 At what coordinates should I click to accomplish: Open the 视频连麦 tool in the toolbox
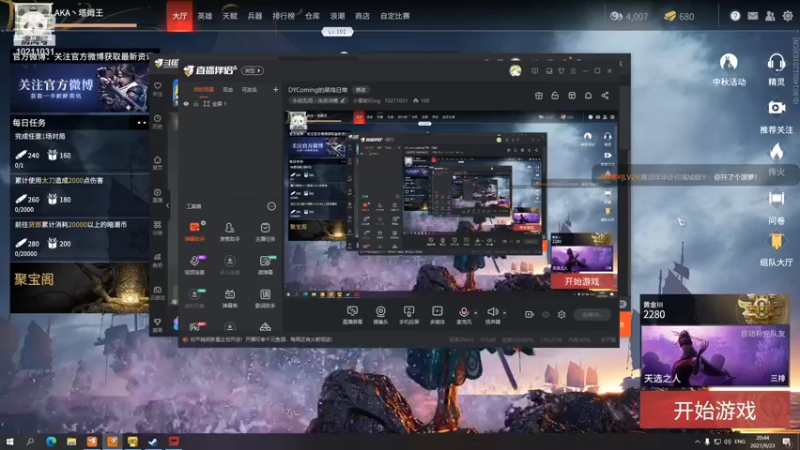(x=194, y=265)
